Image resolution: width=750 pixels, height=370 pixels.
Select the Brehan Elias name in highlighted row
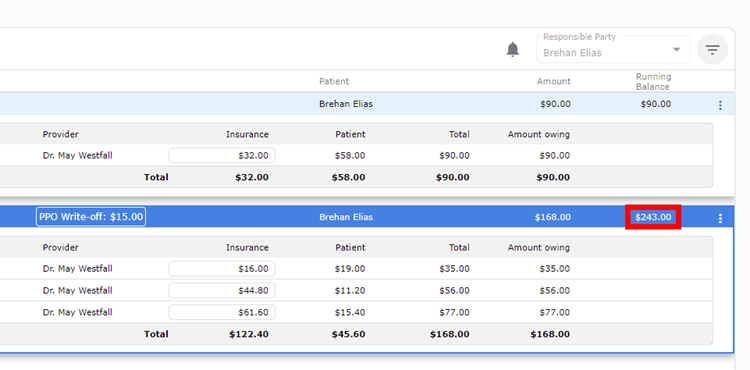click(x=346, y=217)
